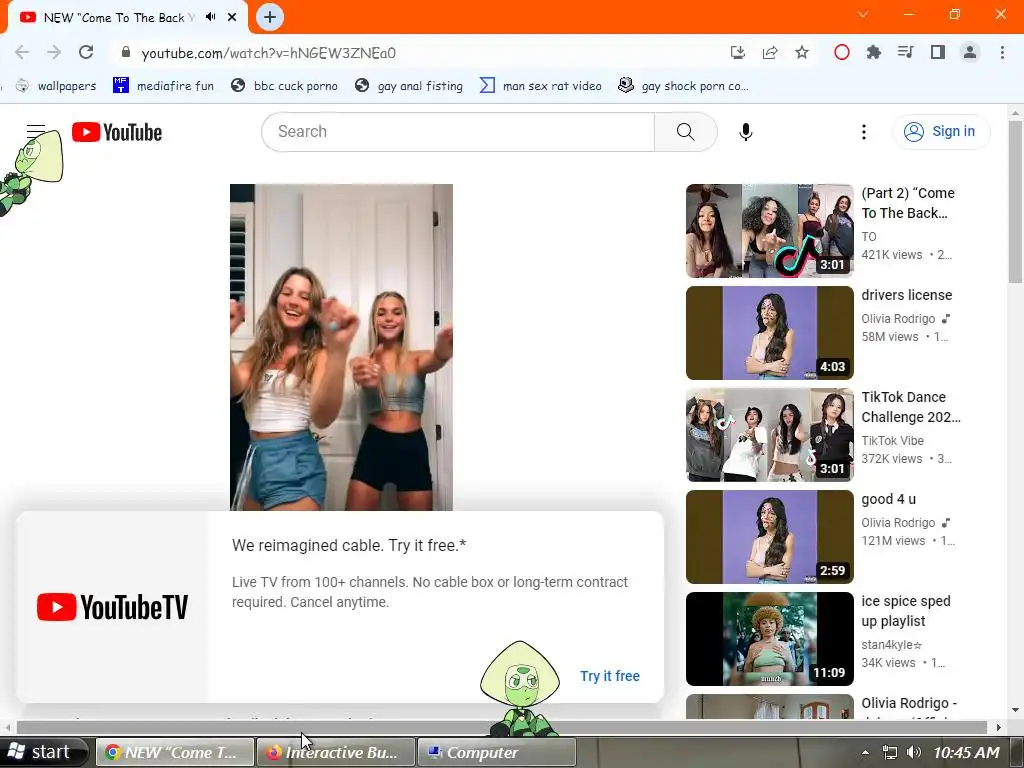Go back with browser back arrow

pyautogui.click(x=22, y=53)
